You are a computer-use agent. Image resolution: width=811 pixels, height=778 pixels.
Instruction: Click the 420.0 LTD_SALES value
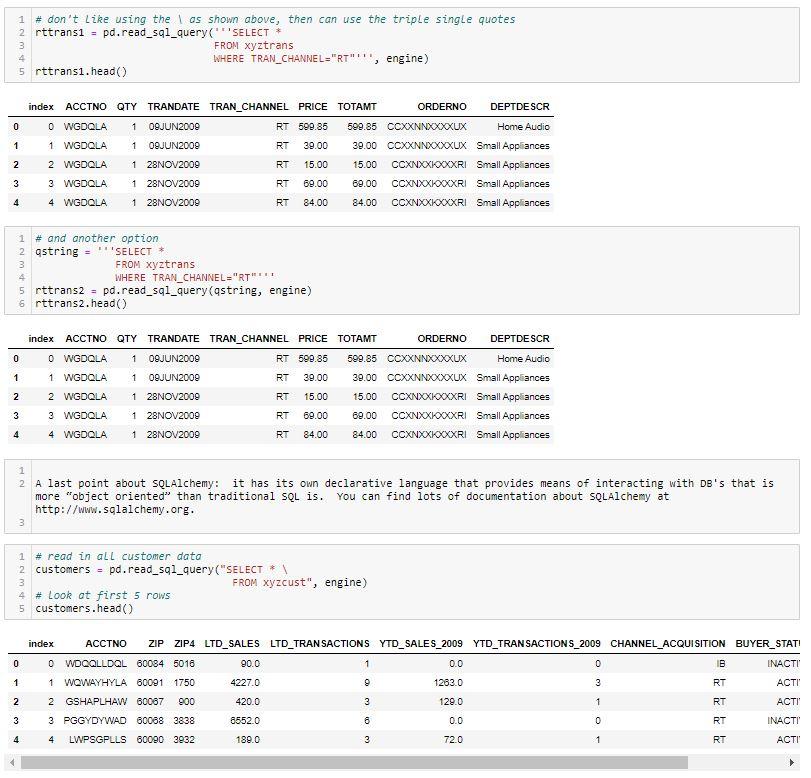pos(248,702)
